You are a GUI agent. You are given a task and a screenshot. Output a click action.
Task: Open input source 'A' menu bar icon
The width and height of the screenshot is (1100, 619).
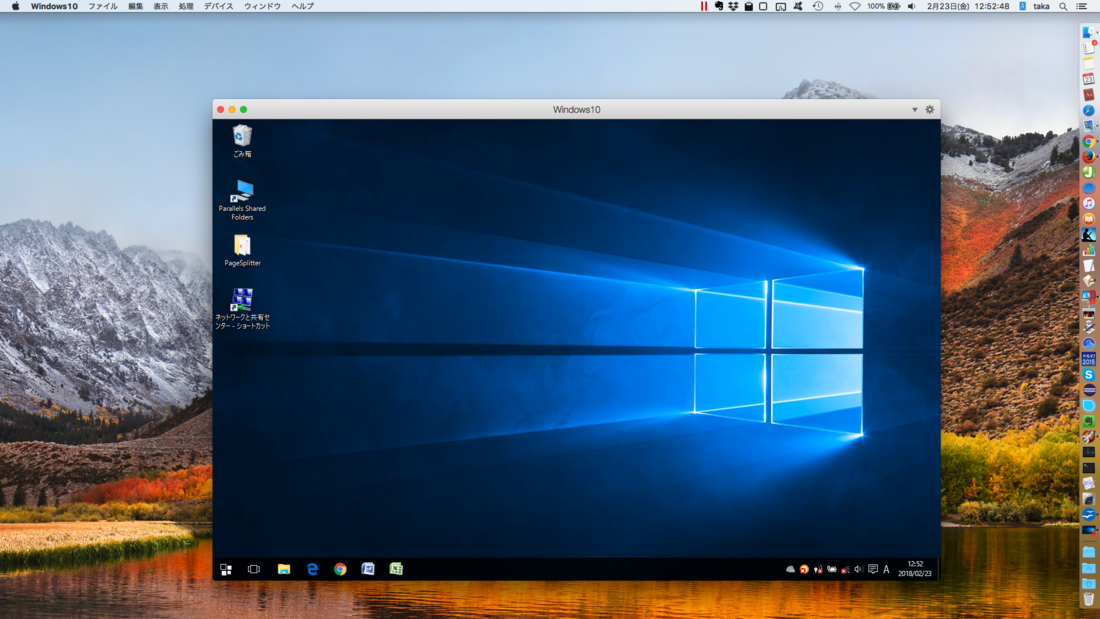(1023, 6)
